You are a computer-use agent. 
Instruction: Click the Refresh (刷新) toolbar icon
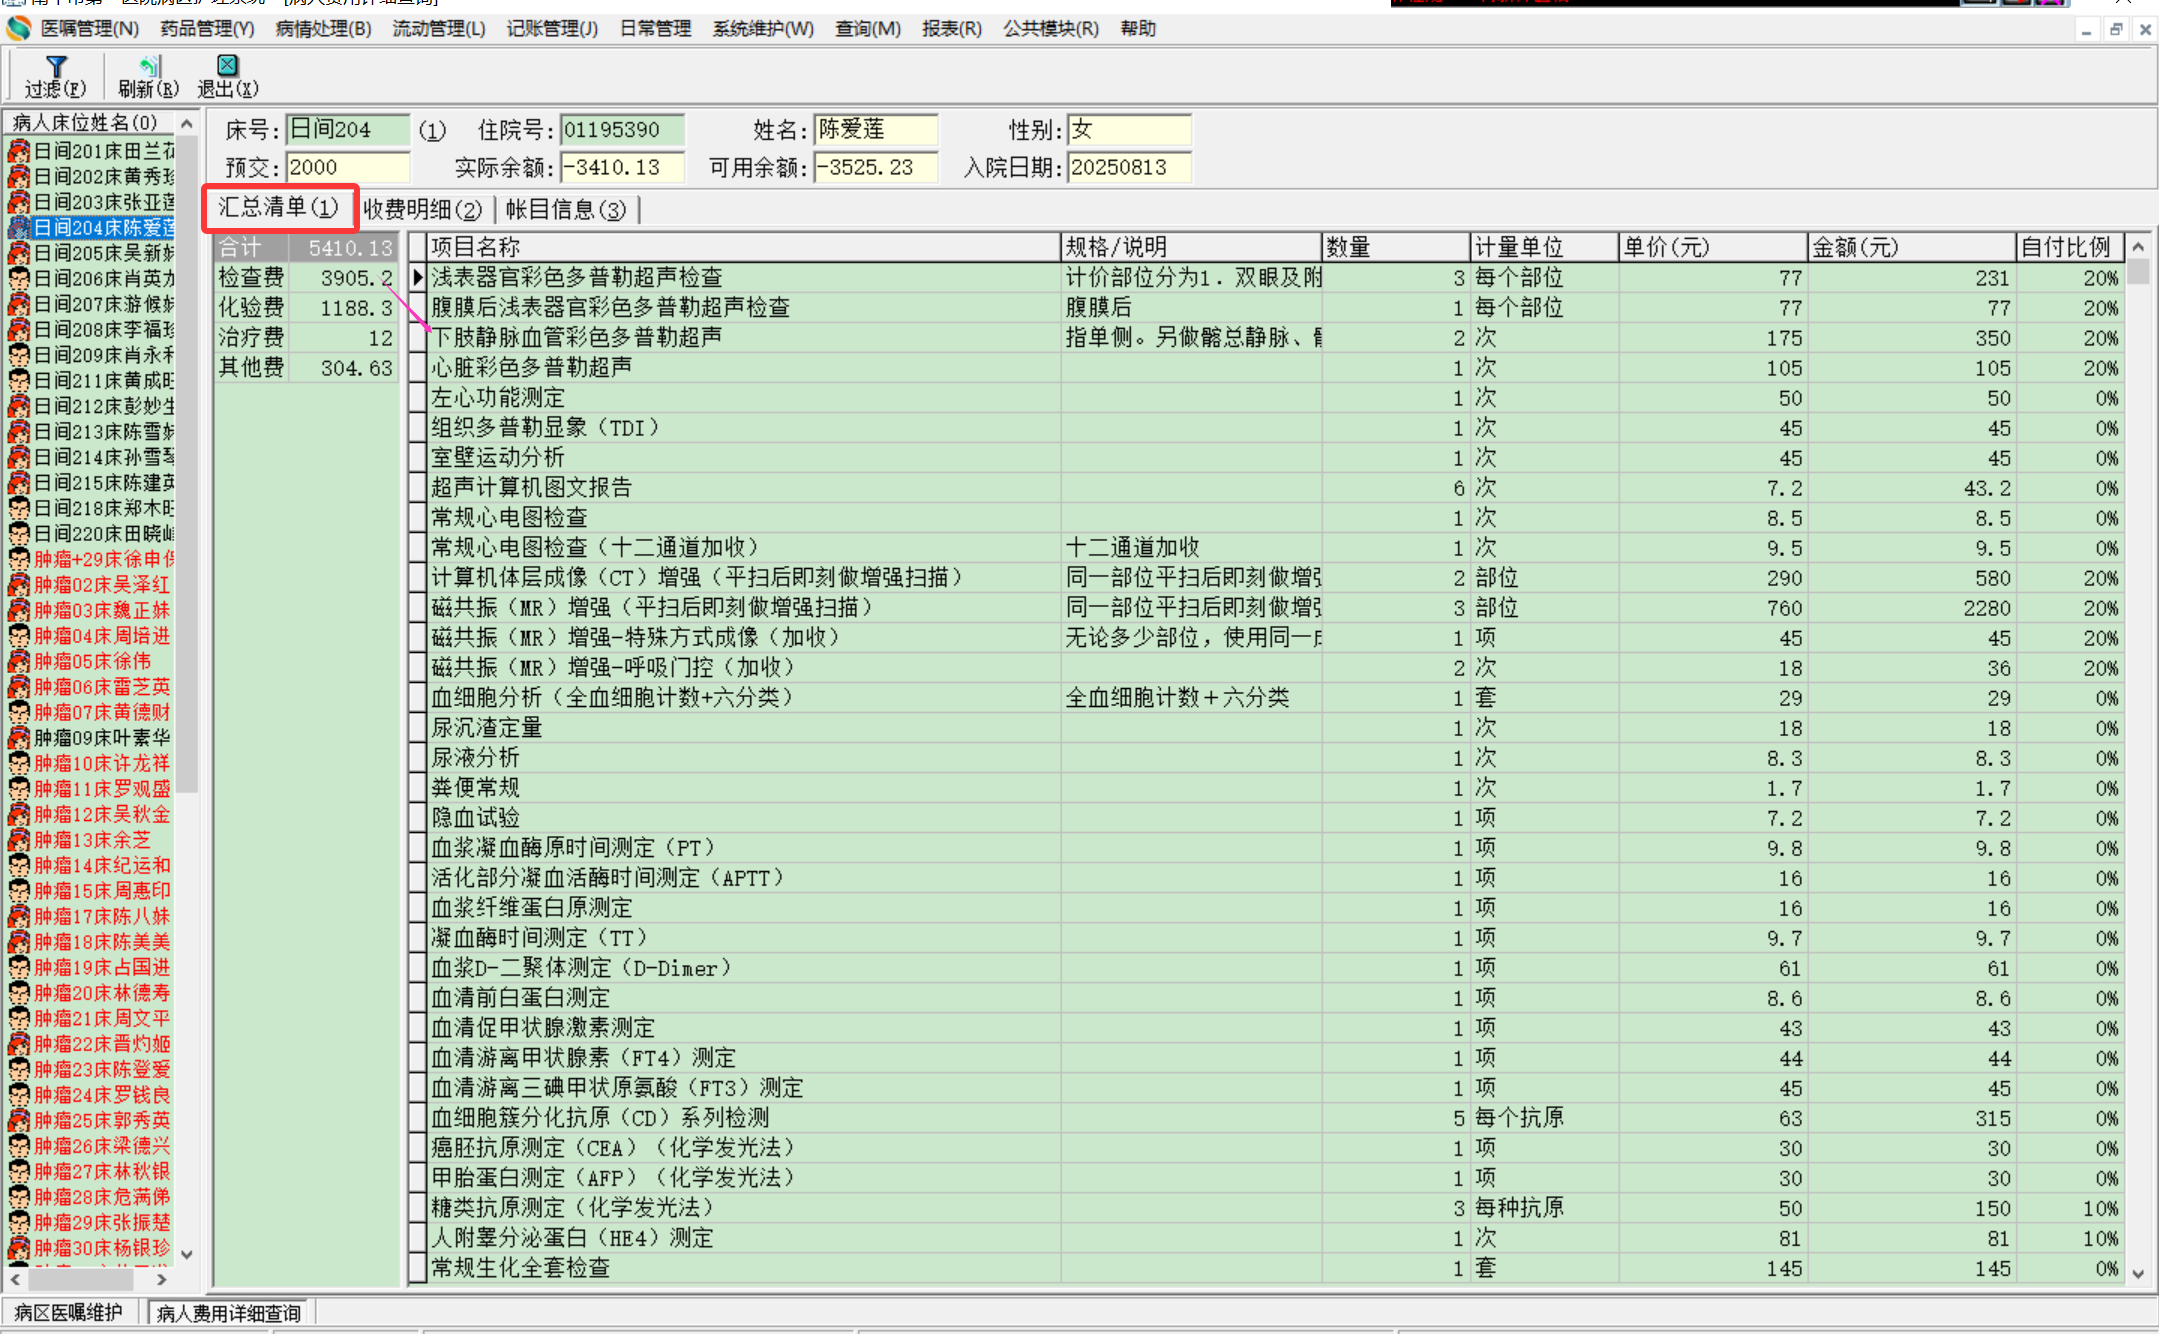pos(149,67)
